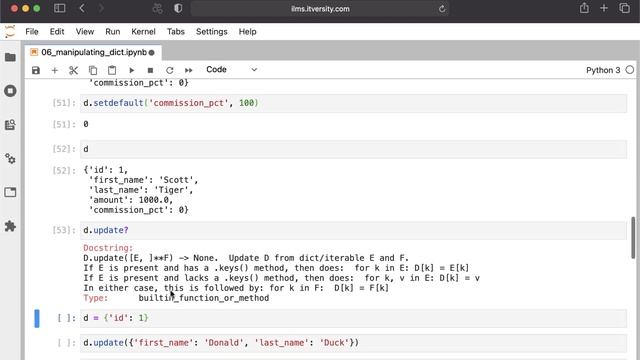Click the 'builtin_function_or_method' type text

(x=204, y=298)
